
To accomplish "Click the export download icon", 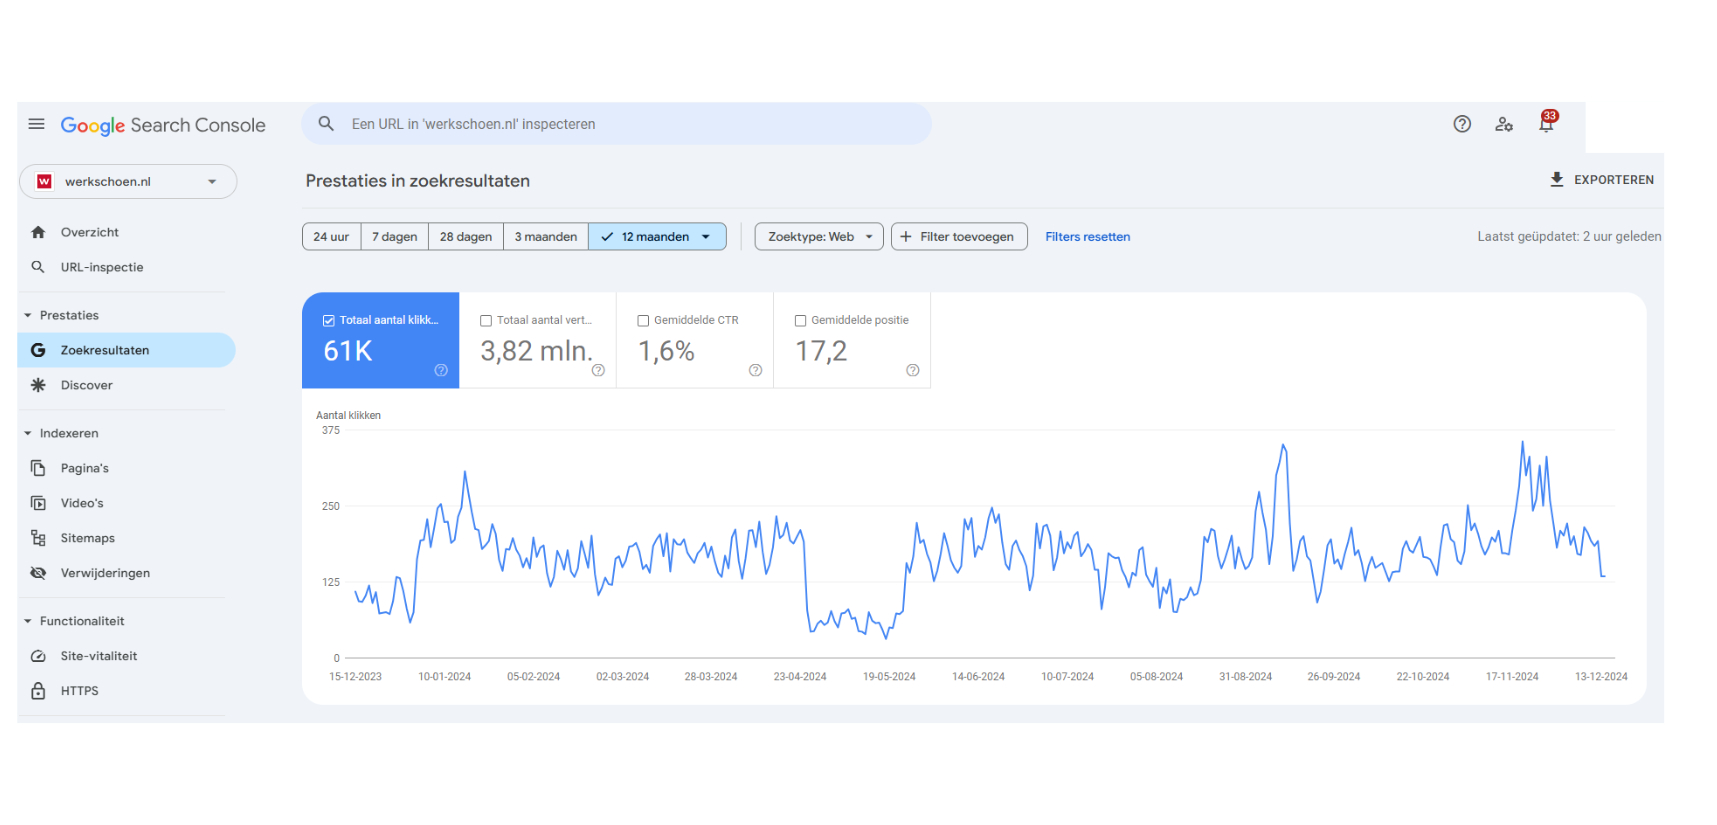I will [x=1557, y=179].
